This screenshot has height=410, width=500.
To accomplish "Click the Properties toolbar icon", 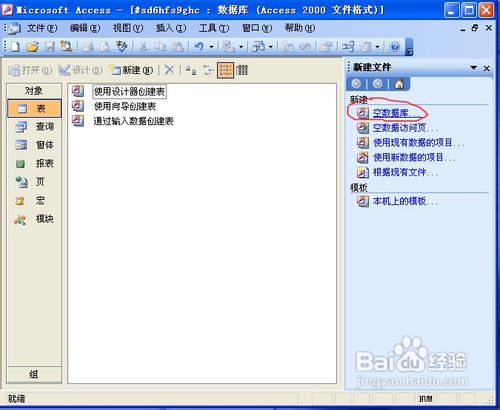I will click(326, 47).
